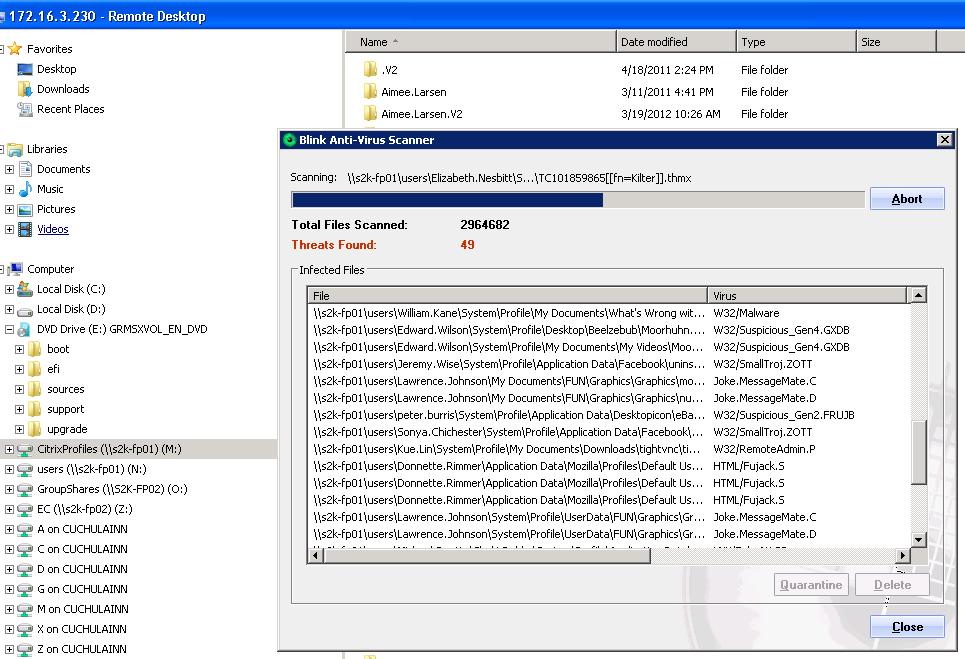Viewport: 965px width, 659px height.
Task: Select Z on CUCHULAINN in tree
Action: pyautogui.click(x=82, y=649)
